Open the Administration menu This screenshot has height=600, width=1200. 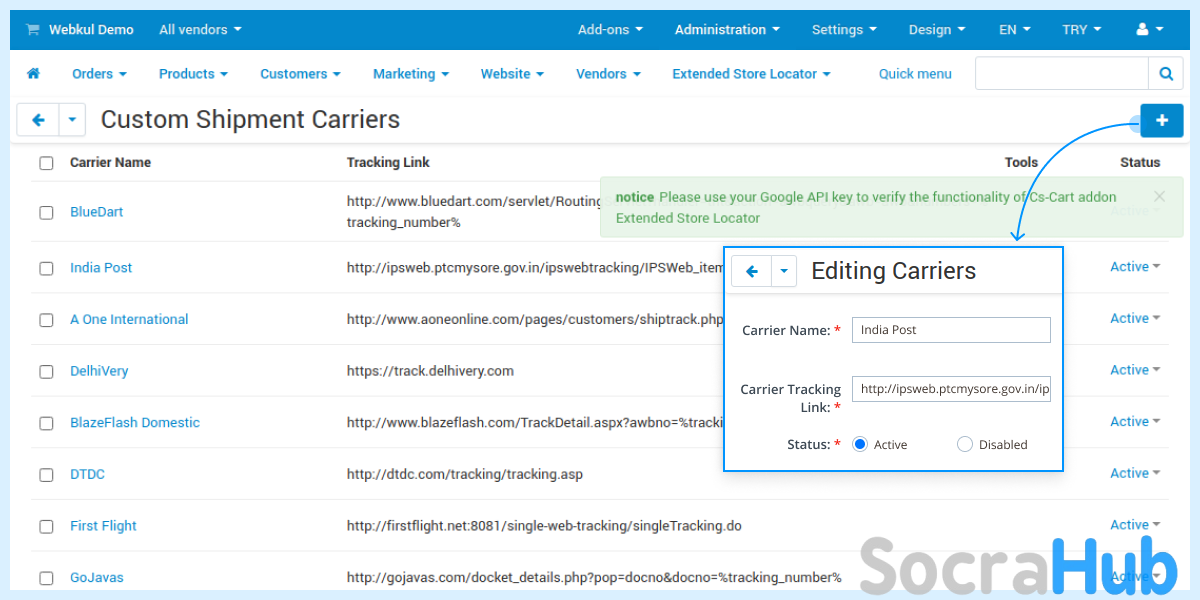tap(727, 30)
